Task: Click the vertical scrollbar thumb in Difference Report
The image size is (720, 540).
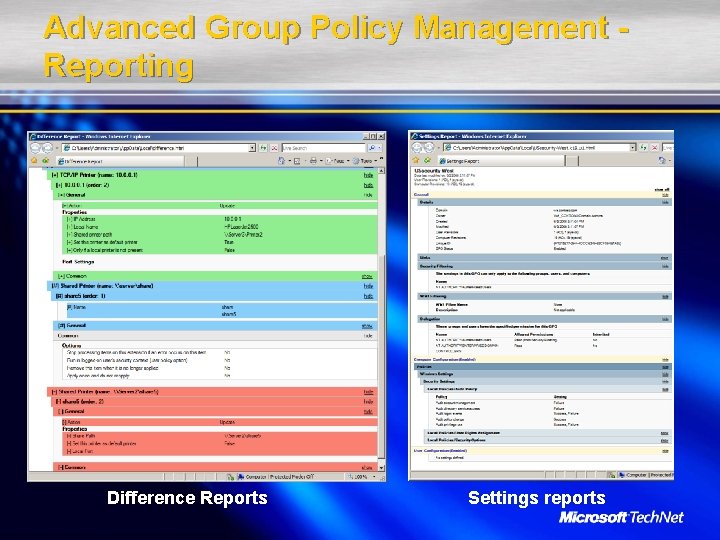Action: coord(381,355)
